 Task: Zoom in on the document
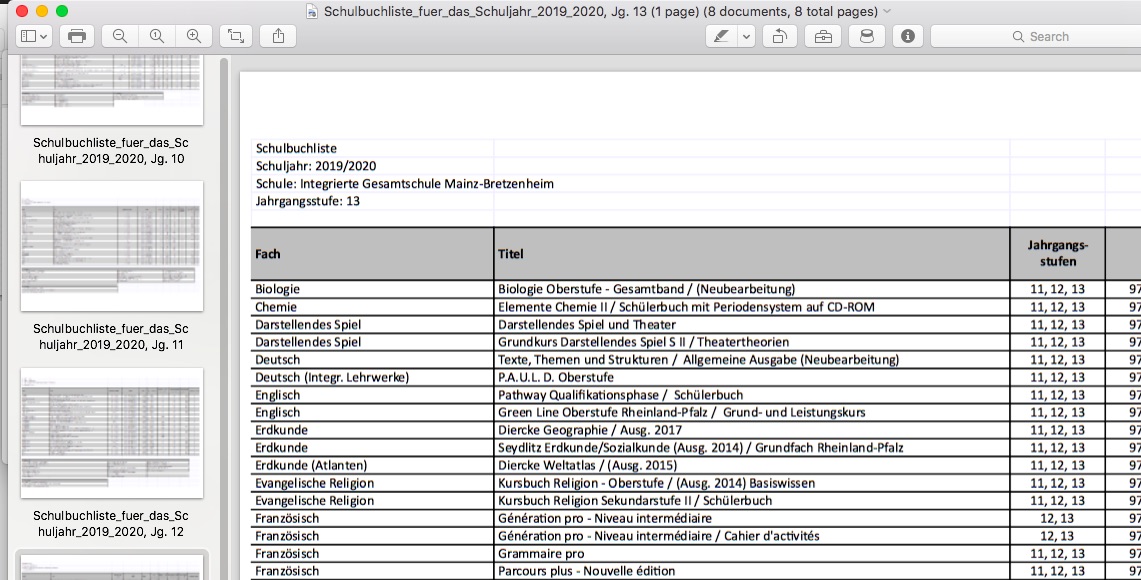click(193, 36)
